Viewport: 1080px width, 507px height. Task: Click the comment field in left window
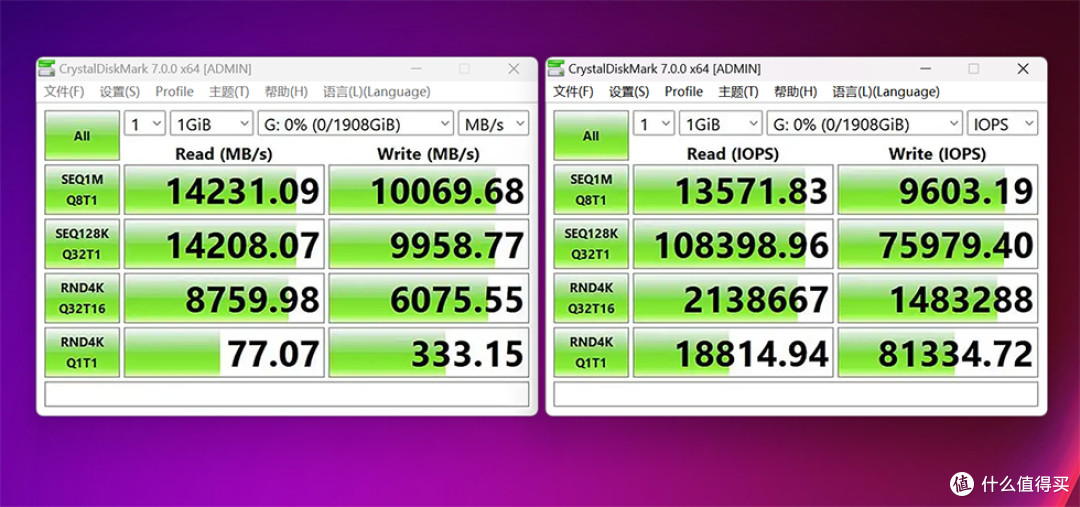tap(287, 394)
